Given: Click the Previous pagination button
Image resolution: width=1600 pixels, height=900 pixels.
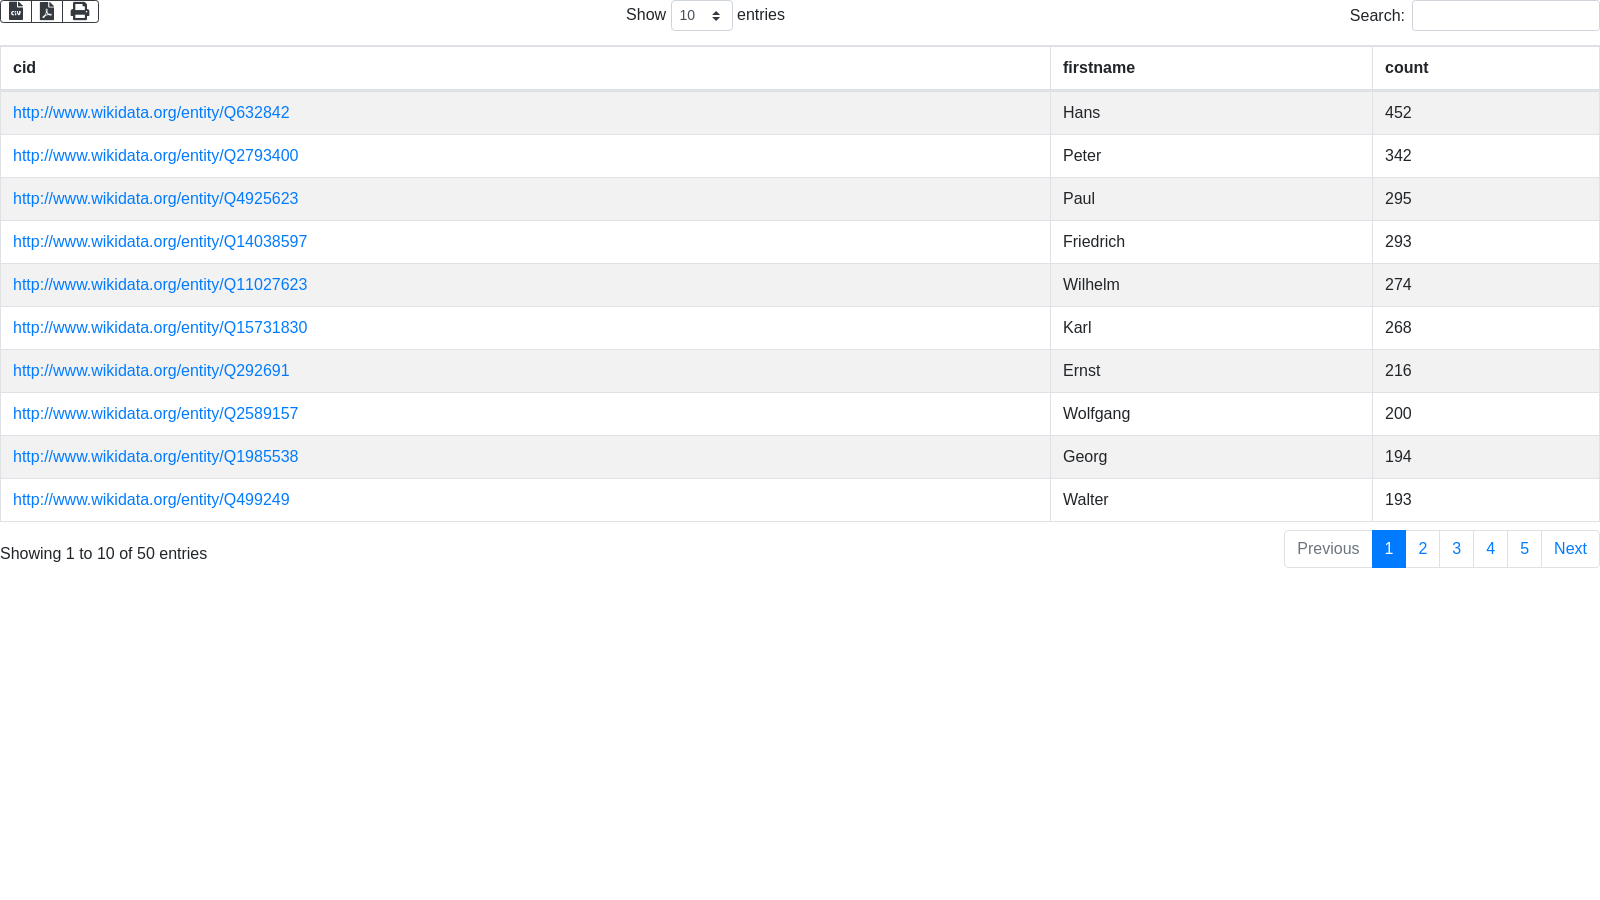Looking at the screenshot, I should [1328, 549].
